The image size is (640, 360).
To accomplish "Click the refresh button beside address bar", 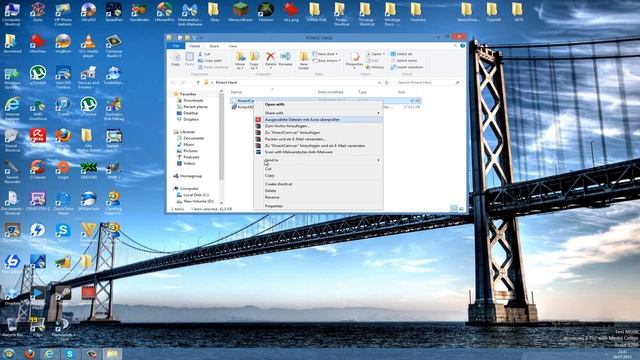I will pyautogui.click(x=387, y=82).
